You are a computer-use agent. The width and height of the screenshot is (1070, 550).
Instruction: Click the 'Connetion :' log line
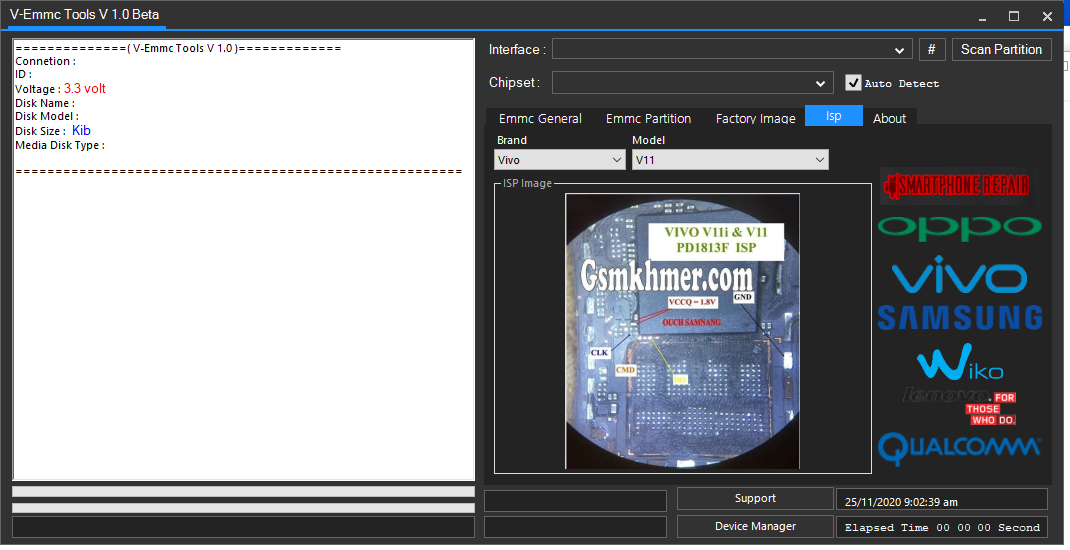[x=46, y=61]
